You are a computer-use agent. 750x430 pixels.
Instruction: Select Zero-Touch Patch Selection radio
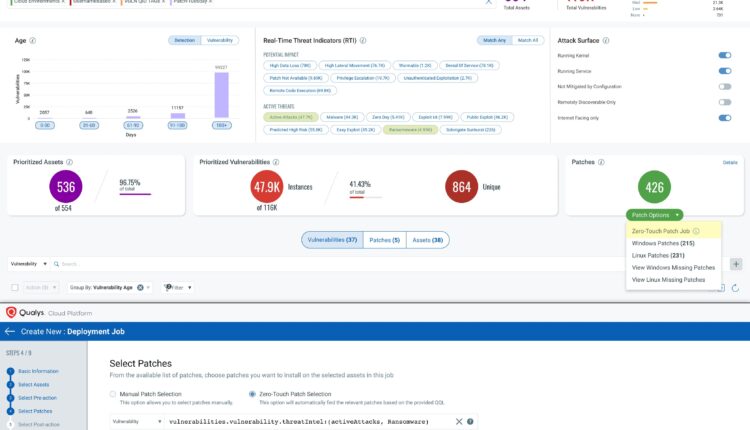[x=252, y=394]
